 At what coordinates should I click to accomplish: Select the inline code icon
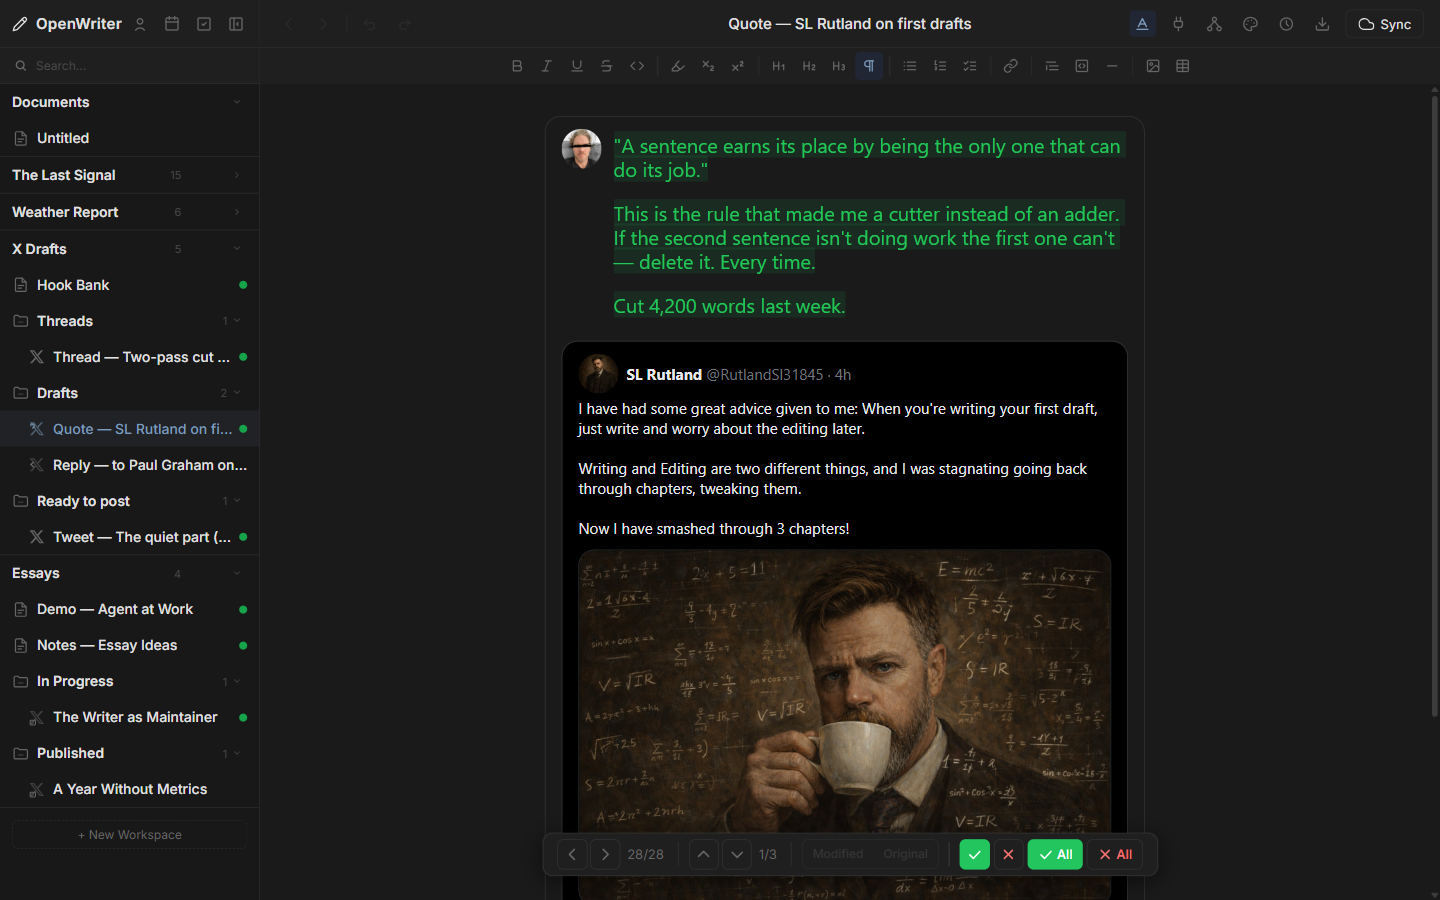pyautogui.click(x=637, y=65)
